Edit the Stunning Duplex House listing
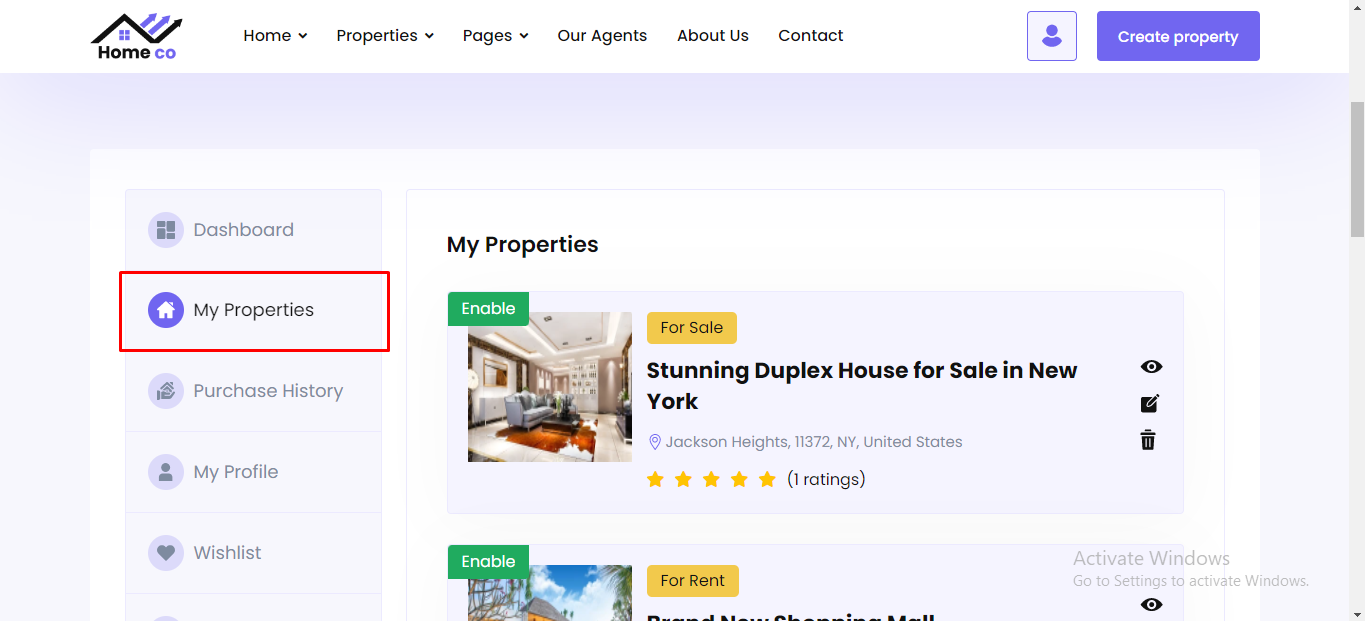Image resolution: width=1365 pixels, height=621 pixels. click(1150, 404)
